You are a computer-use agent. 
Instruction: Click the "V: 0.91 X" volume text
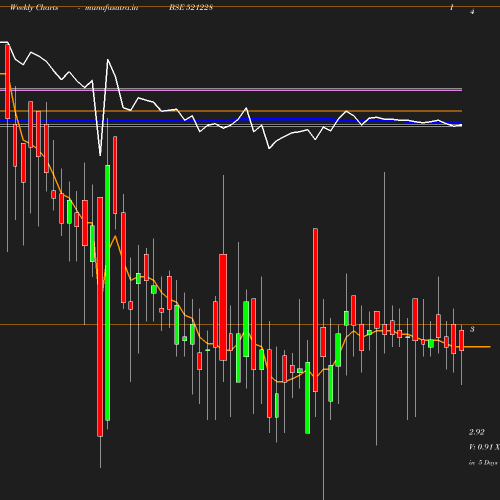tap(484, 447)
